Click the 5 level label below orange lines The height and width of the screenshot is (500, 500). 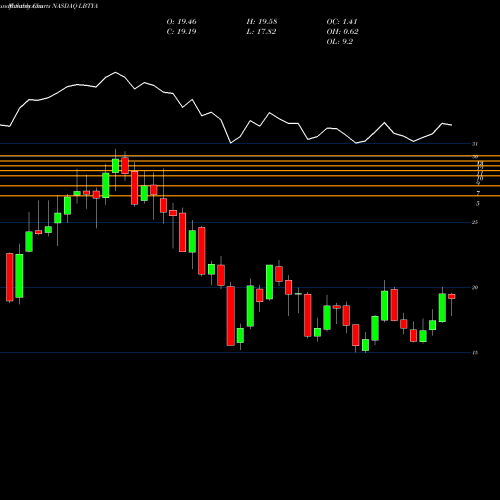(478, 203)
